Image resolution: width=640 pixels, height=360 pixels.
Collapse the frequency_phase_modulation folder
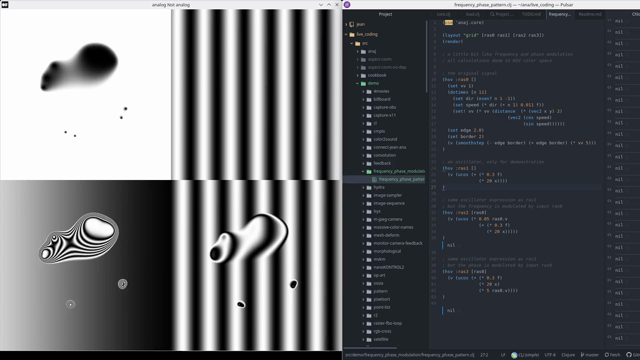[x=363, y=171]
